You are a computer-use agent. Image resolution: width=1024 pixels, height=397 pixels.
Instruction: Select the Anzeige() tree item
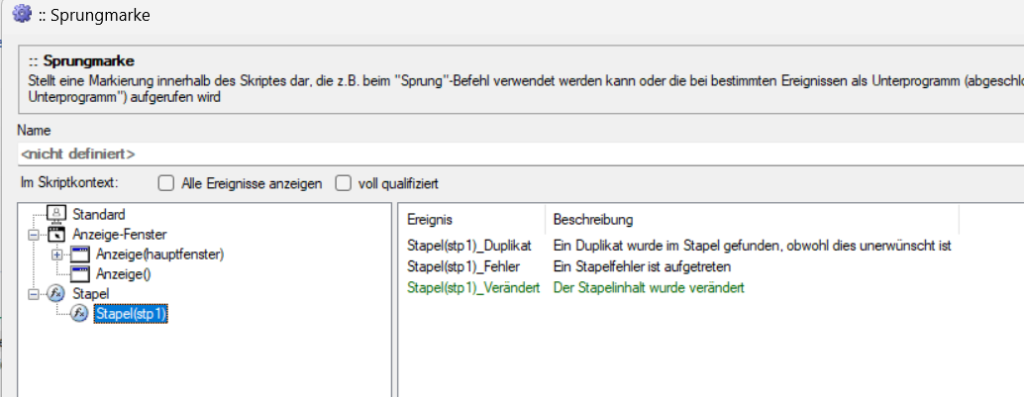(123, 274)
